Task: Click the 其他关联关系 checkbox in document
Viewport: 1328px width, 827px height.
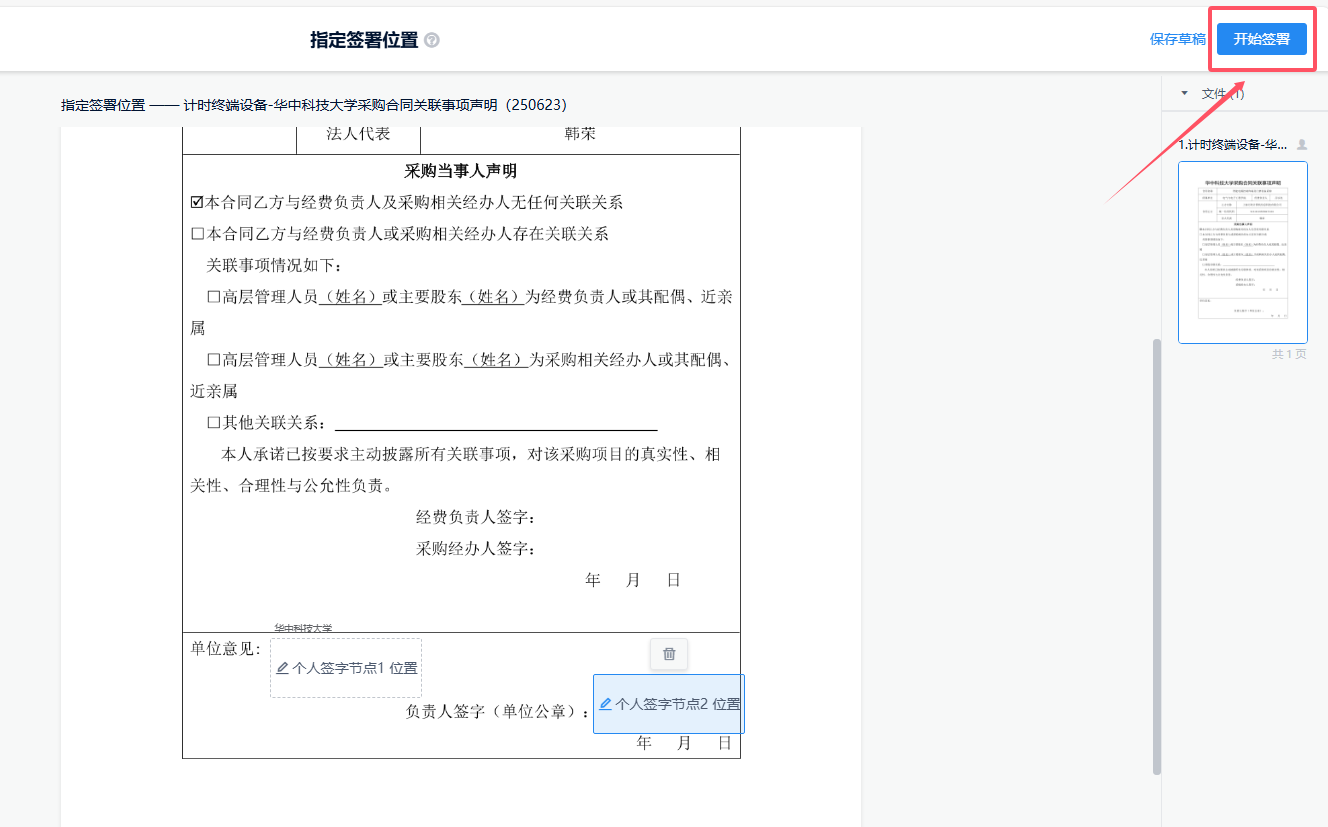Action: [213, 423]
